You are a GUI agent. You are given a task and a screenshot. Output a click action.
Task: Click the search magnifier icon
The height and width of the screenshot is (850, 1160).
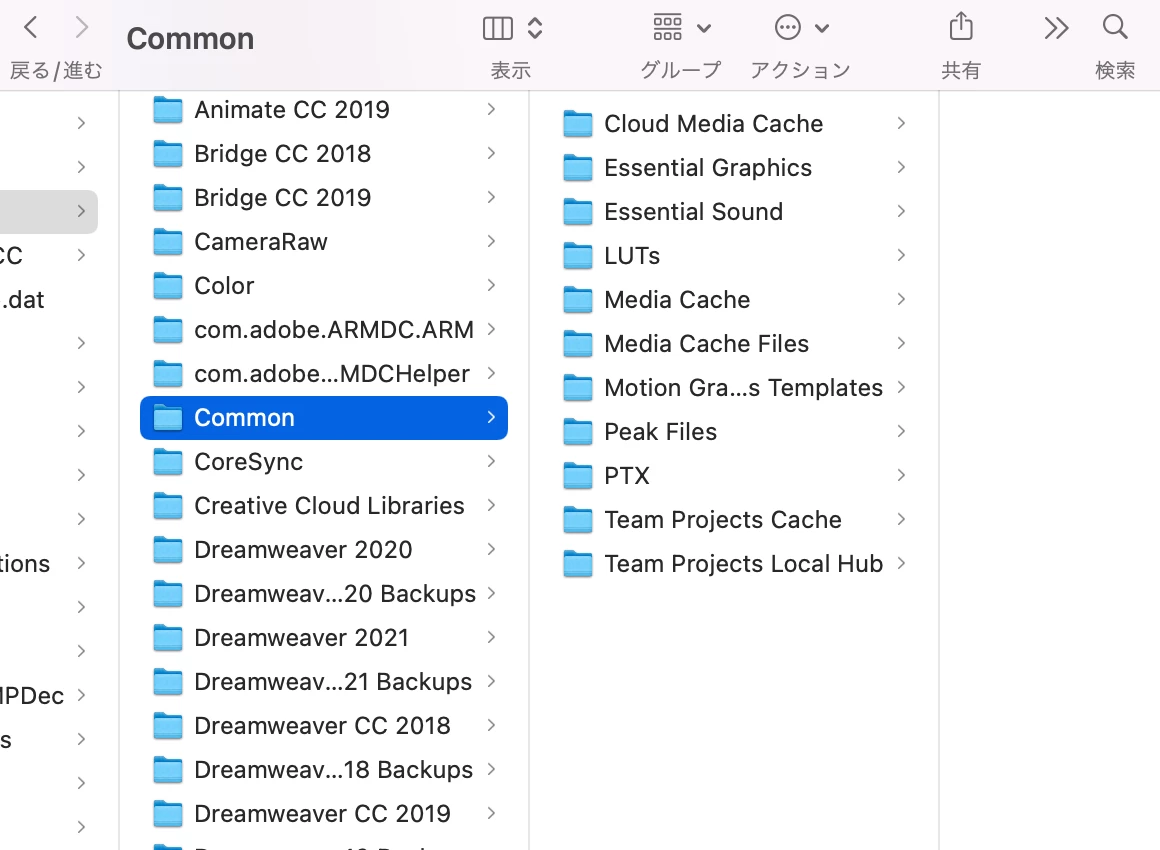tap(1115, 27)
